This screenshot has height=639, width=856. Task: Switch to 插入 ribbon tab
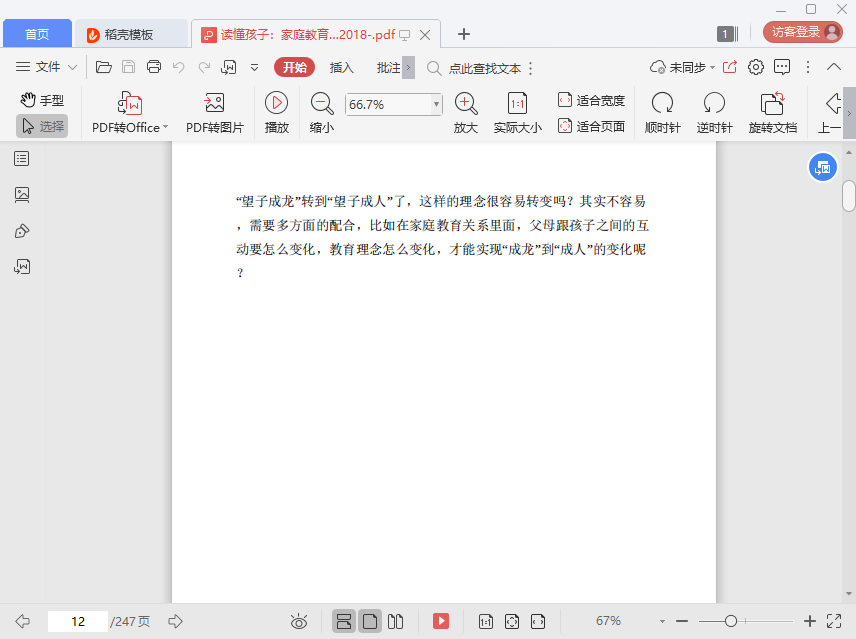click(342, 67)
